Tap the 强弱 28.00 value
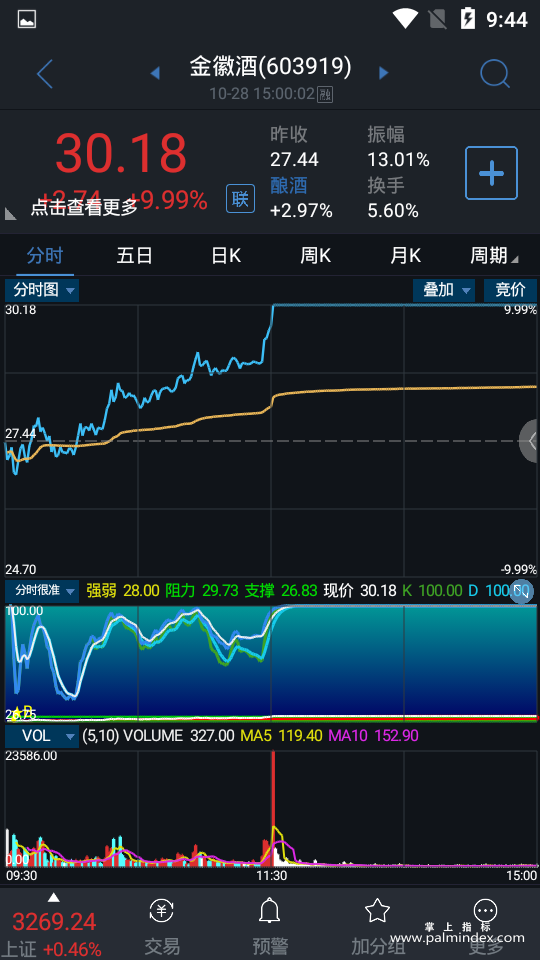The image size is (540, 960). coord(122,591)
